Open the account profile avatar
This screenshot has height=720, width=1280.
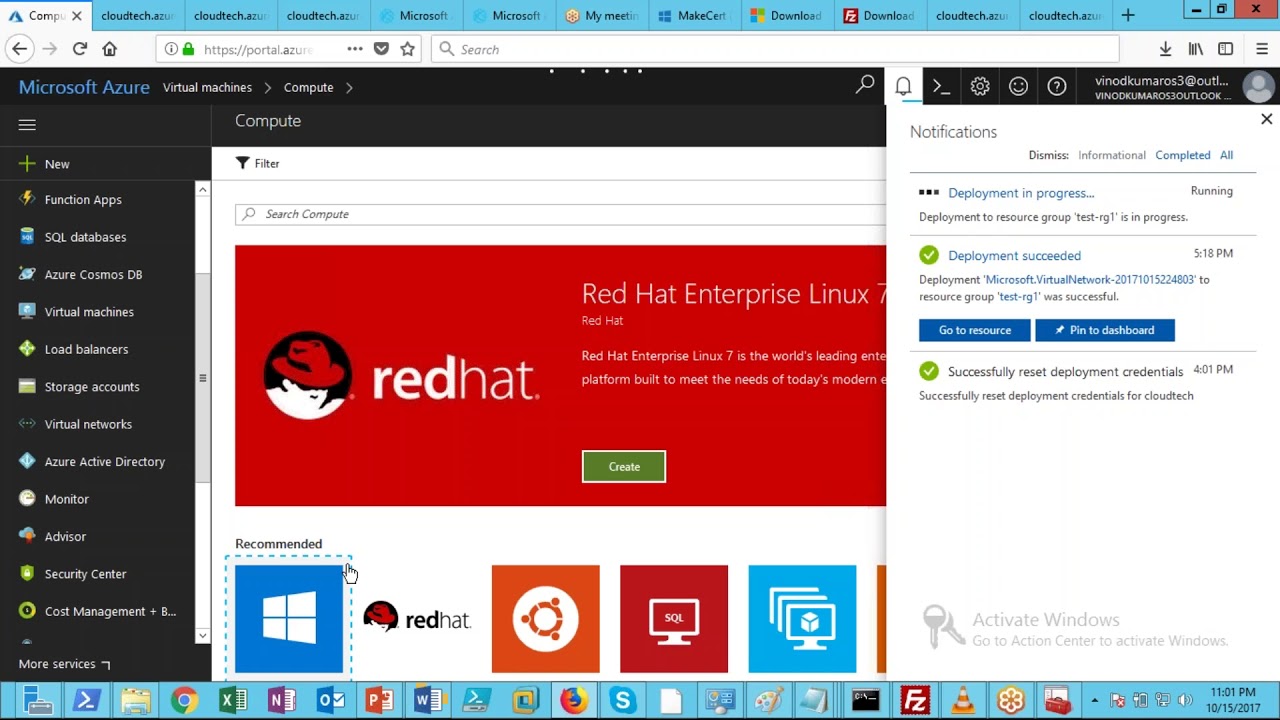(1258, 87)
